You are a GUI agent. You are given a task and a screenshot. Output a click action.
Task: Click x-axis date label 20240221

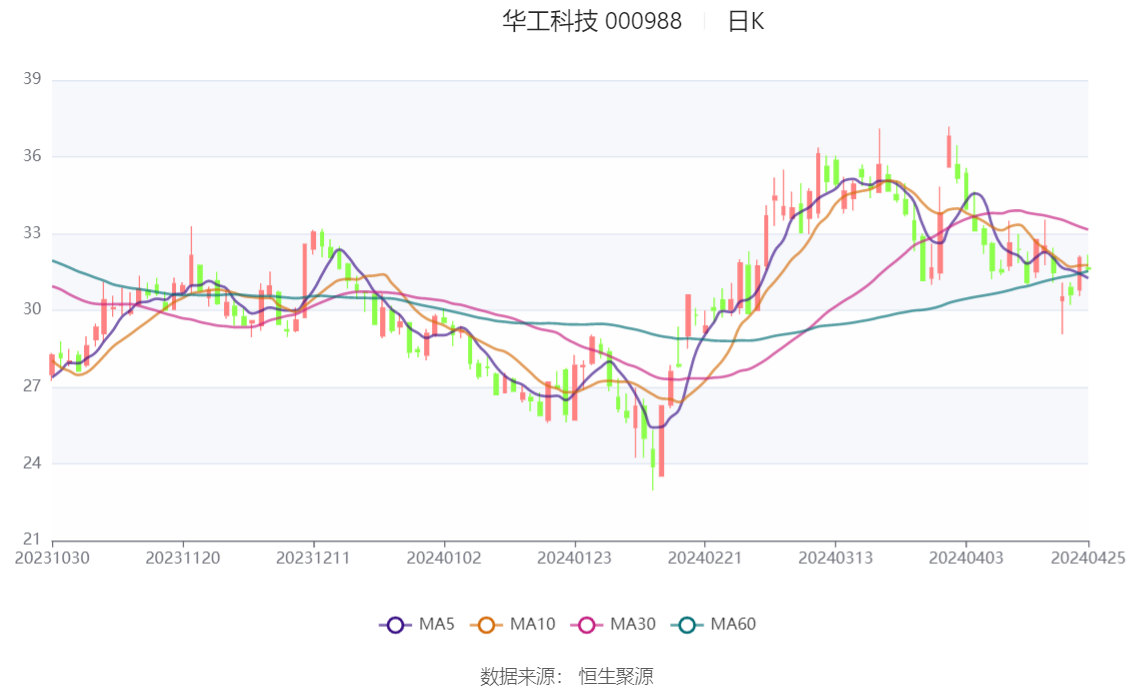705,557
